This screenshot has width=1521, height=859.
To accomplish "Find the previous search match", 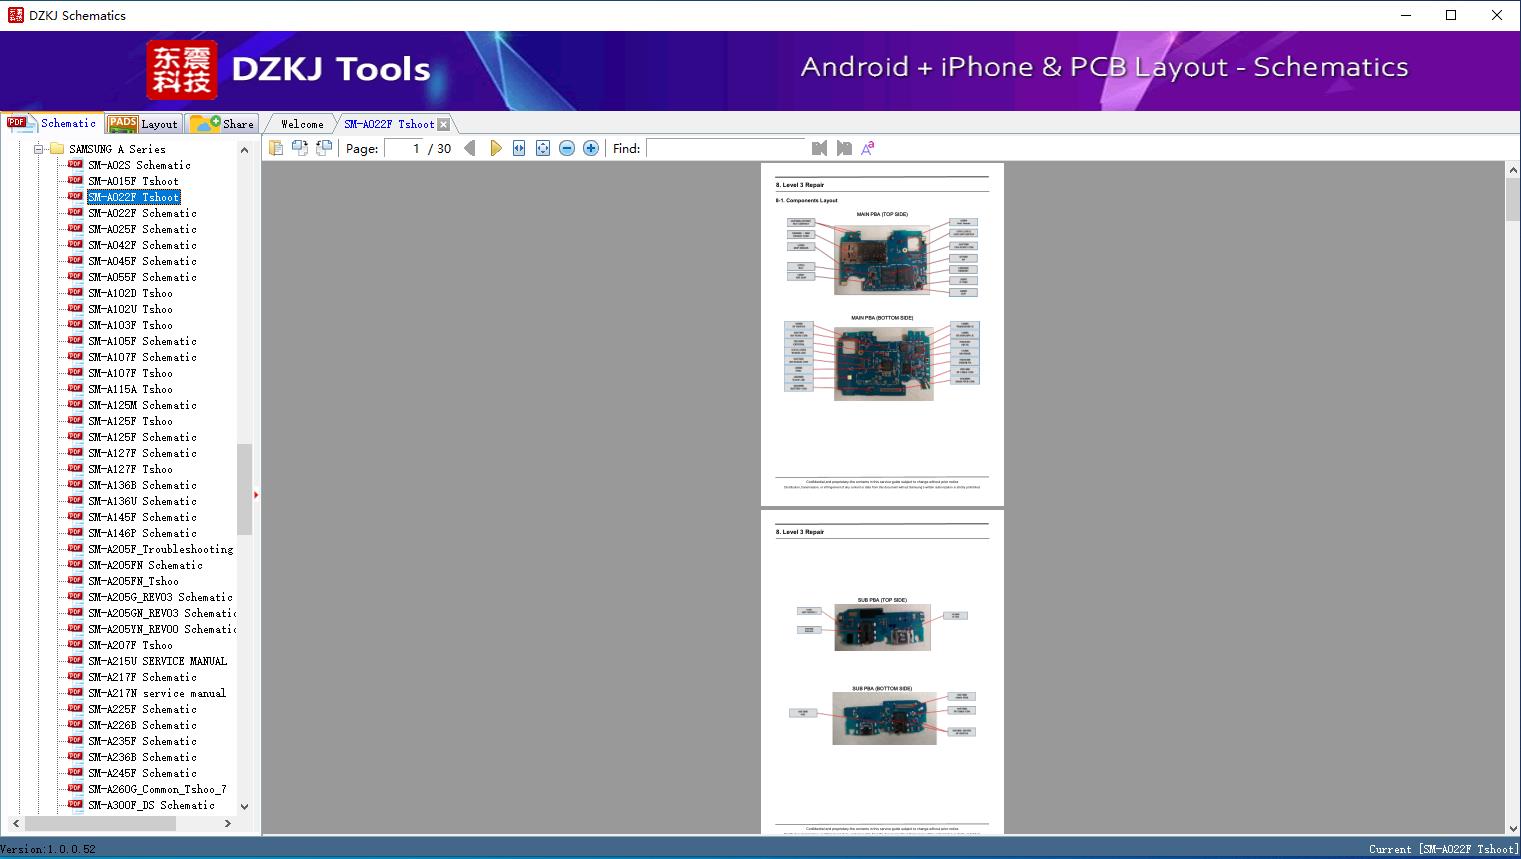I will tap(819, 148).
